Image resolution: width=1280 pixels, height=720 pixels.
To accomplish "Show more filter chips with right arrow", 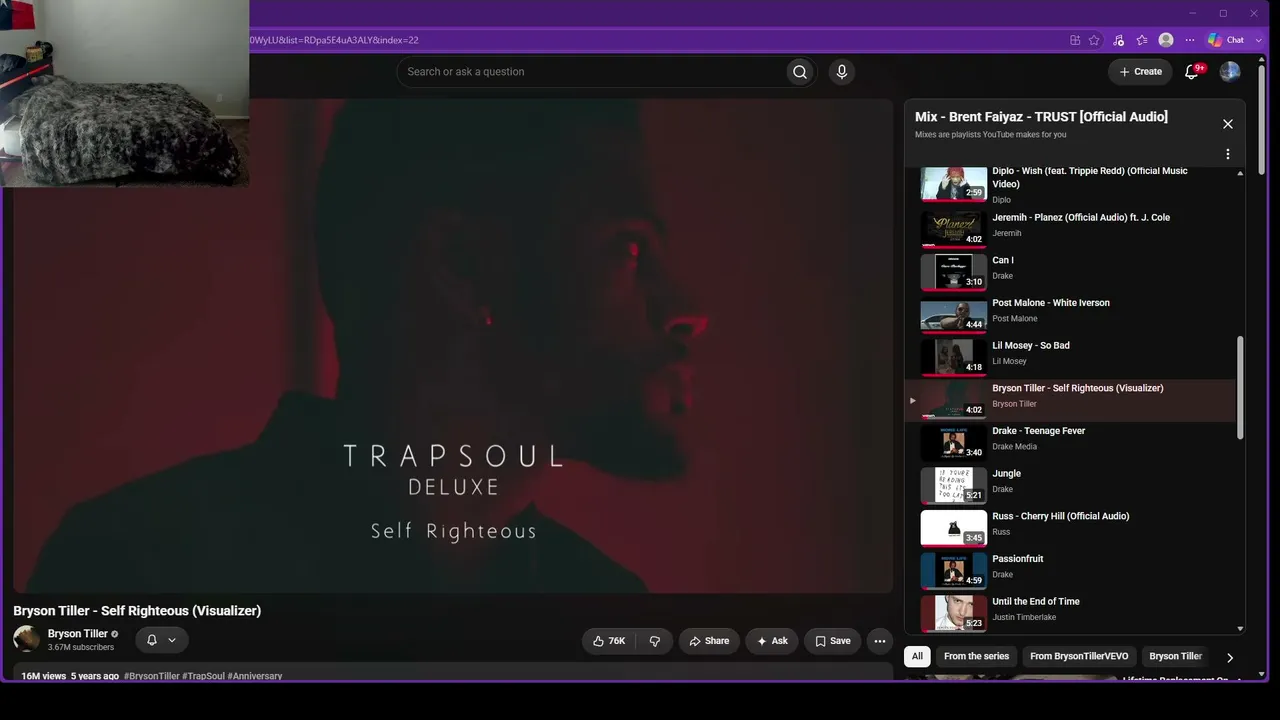I will (x=1230, y=657).
